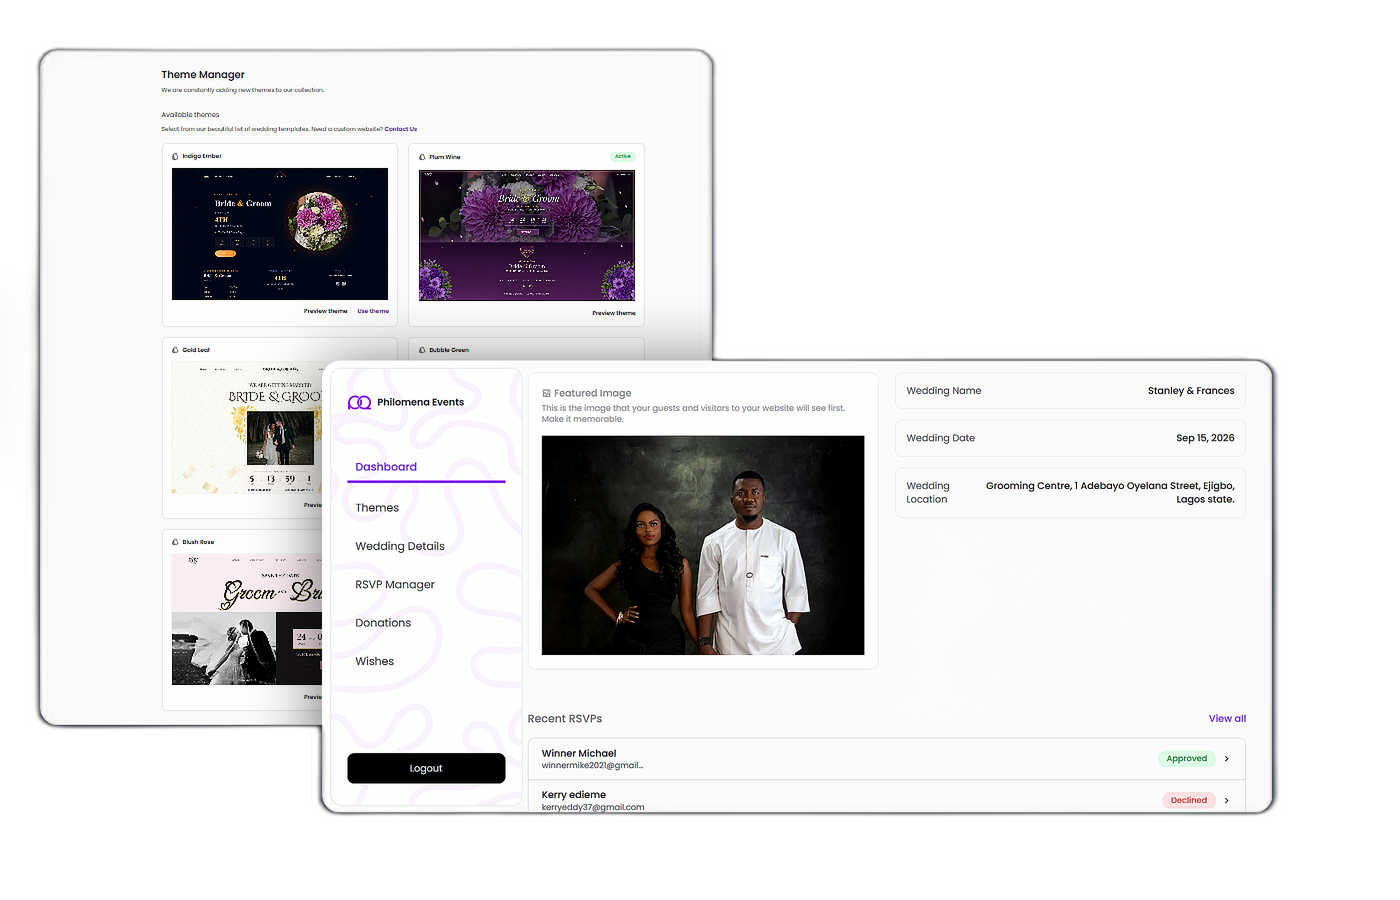Click the Blush Rose theme thumbnail
Image resolution: width=1400 pixels, height=900 pixels.
pos(247,619)
